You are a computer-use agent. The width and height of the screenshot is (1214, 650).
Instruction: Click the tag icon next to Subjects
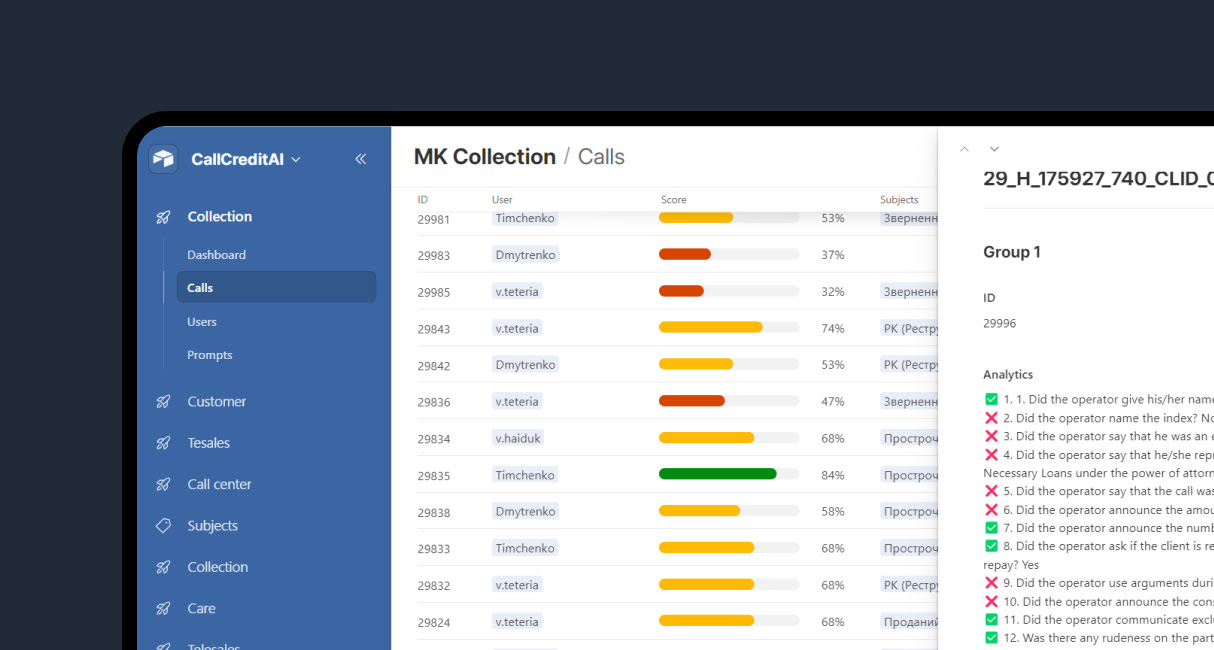tap(163, 526)
